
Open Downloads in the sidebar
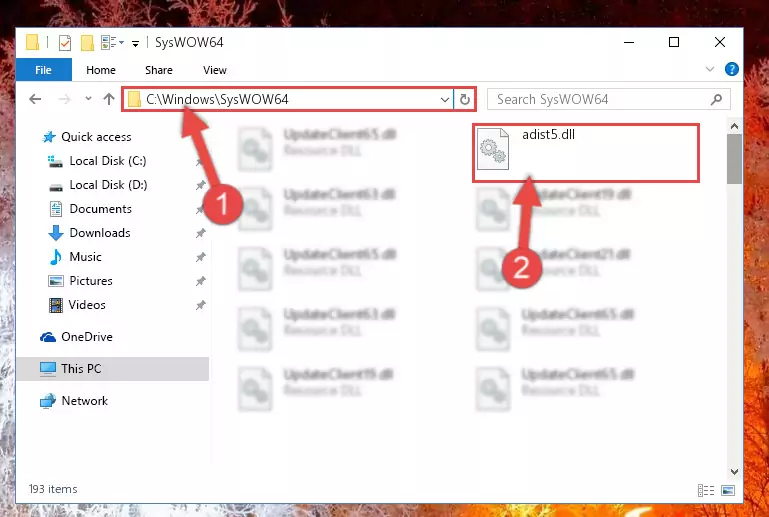point(100,233)
